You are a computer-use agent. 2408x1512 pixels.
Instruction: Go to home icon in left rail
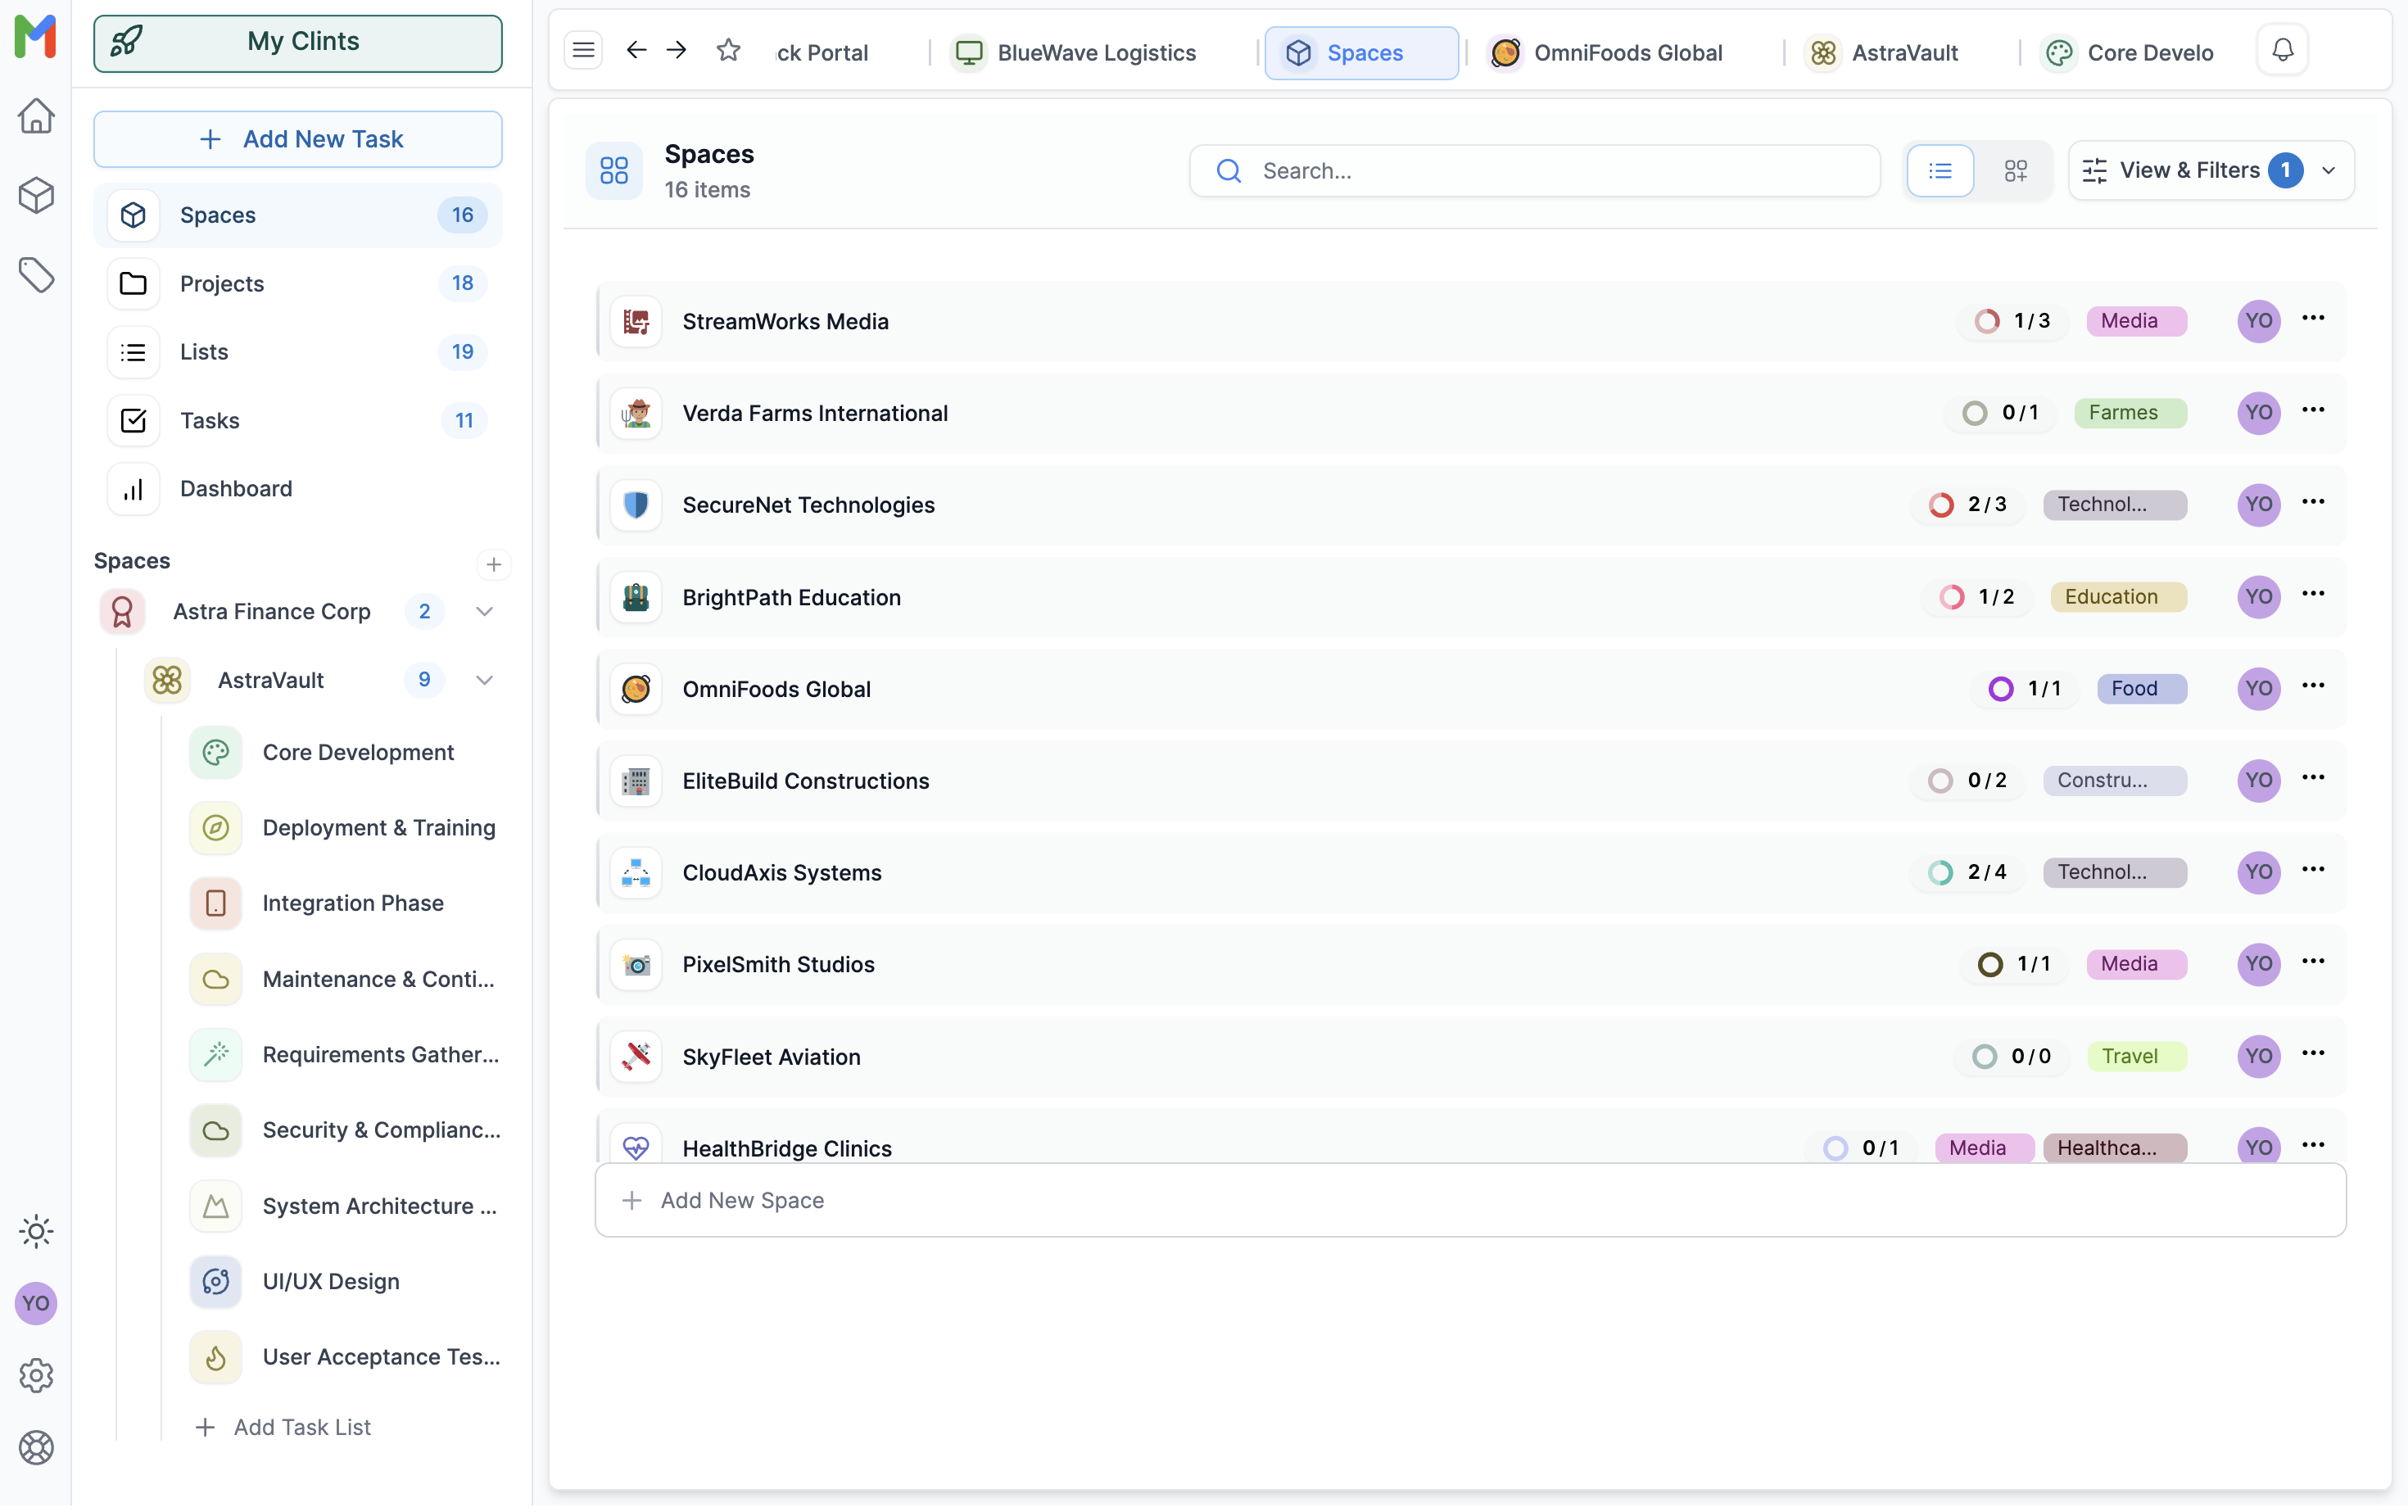(36, 116)
